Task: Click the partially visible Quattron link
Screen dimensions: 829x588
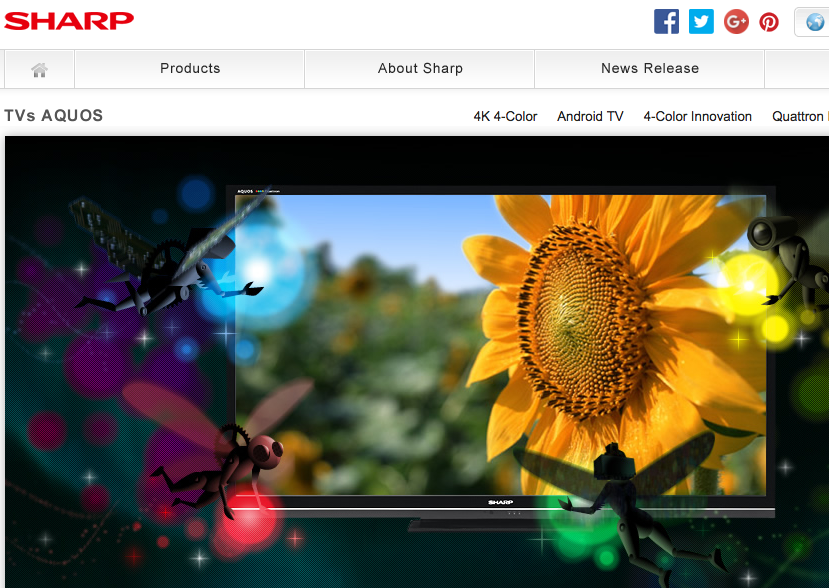Action: coord(799,117)
